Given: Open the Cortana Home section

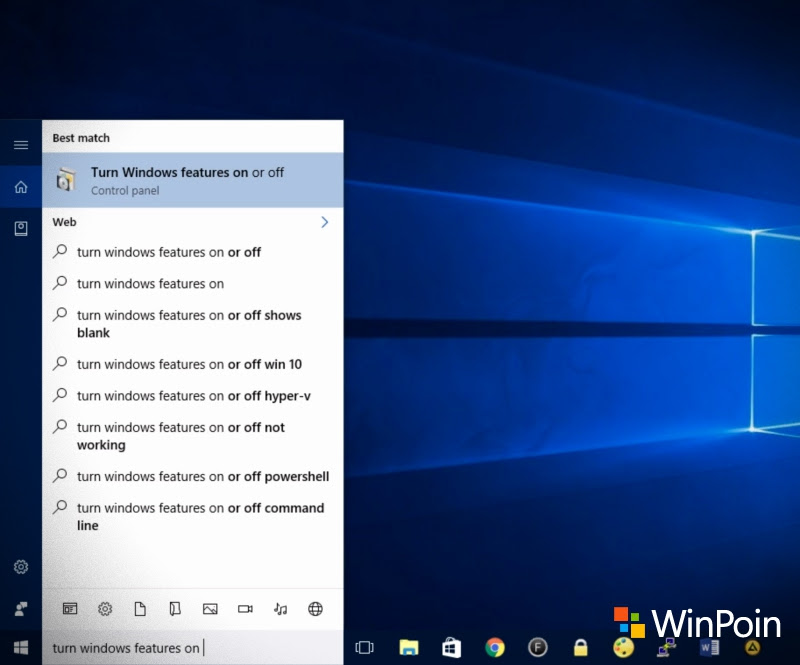Looking at the screenshot, I should pyautogui.click(x=21, y=187).
